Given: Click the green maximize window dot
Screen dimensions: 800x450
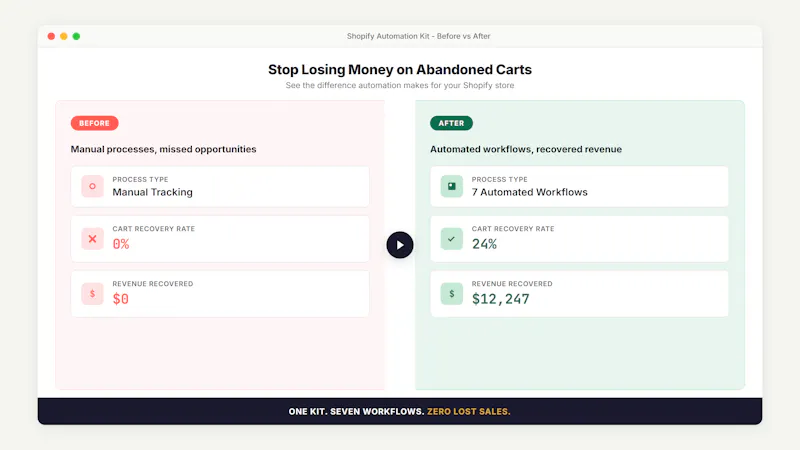Looking at the screenshot, I should 76,36.
